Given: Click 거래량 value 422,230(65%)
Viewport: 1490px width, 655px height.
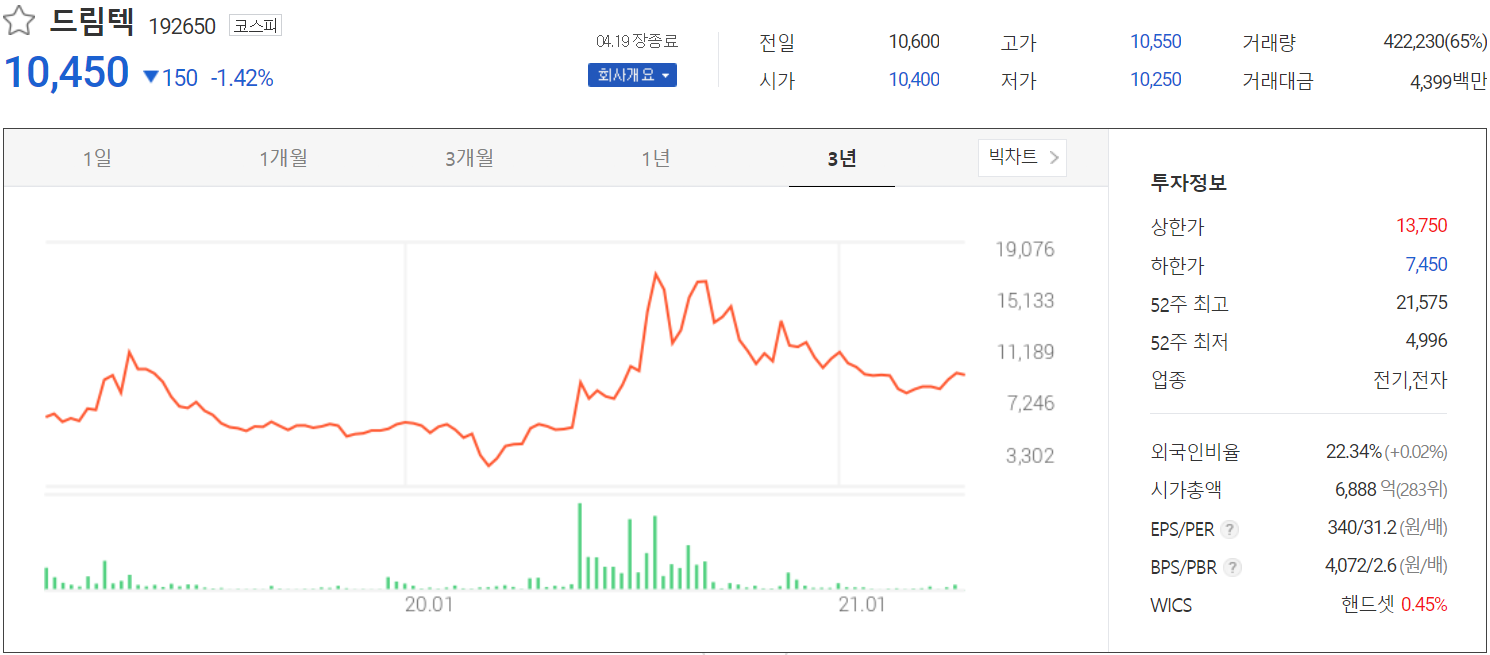Looking at the screenshot, I should (x=1435, y=42).
